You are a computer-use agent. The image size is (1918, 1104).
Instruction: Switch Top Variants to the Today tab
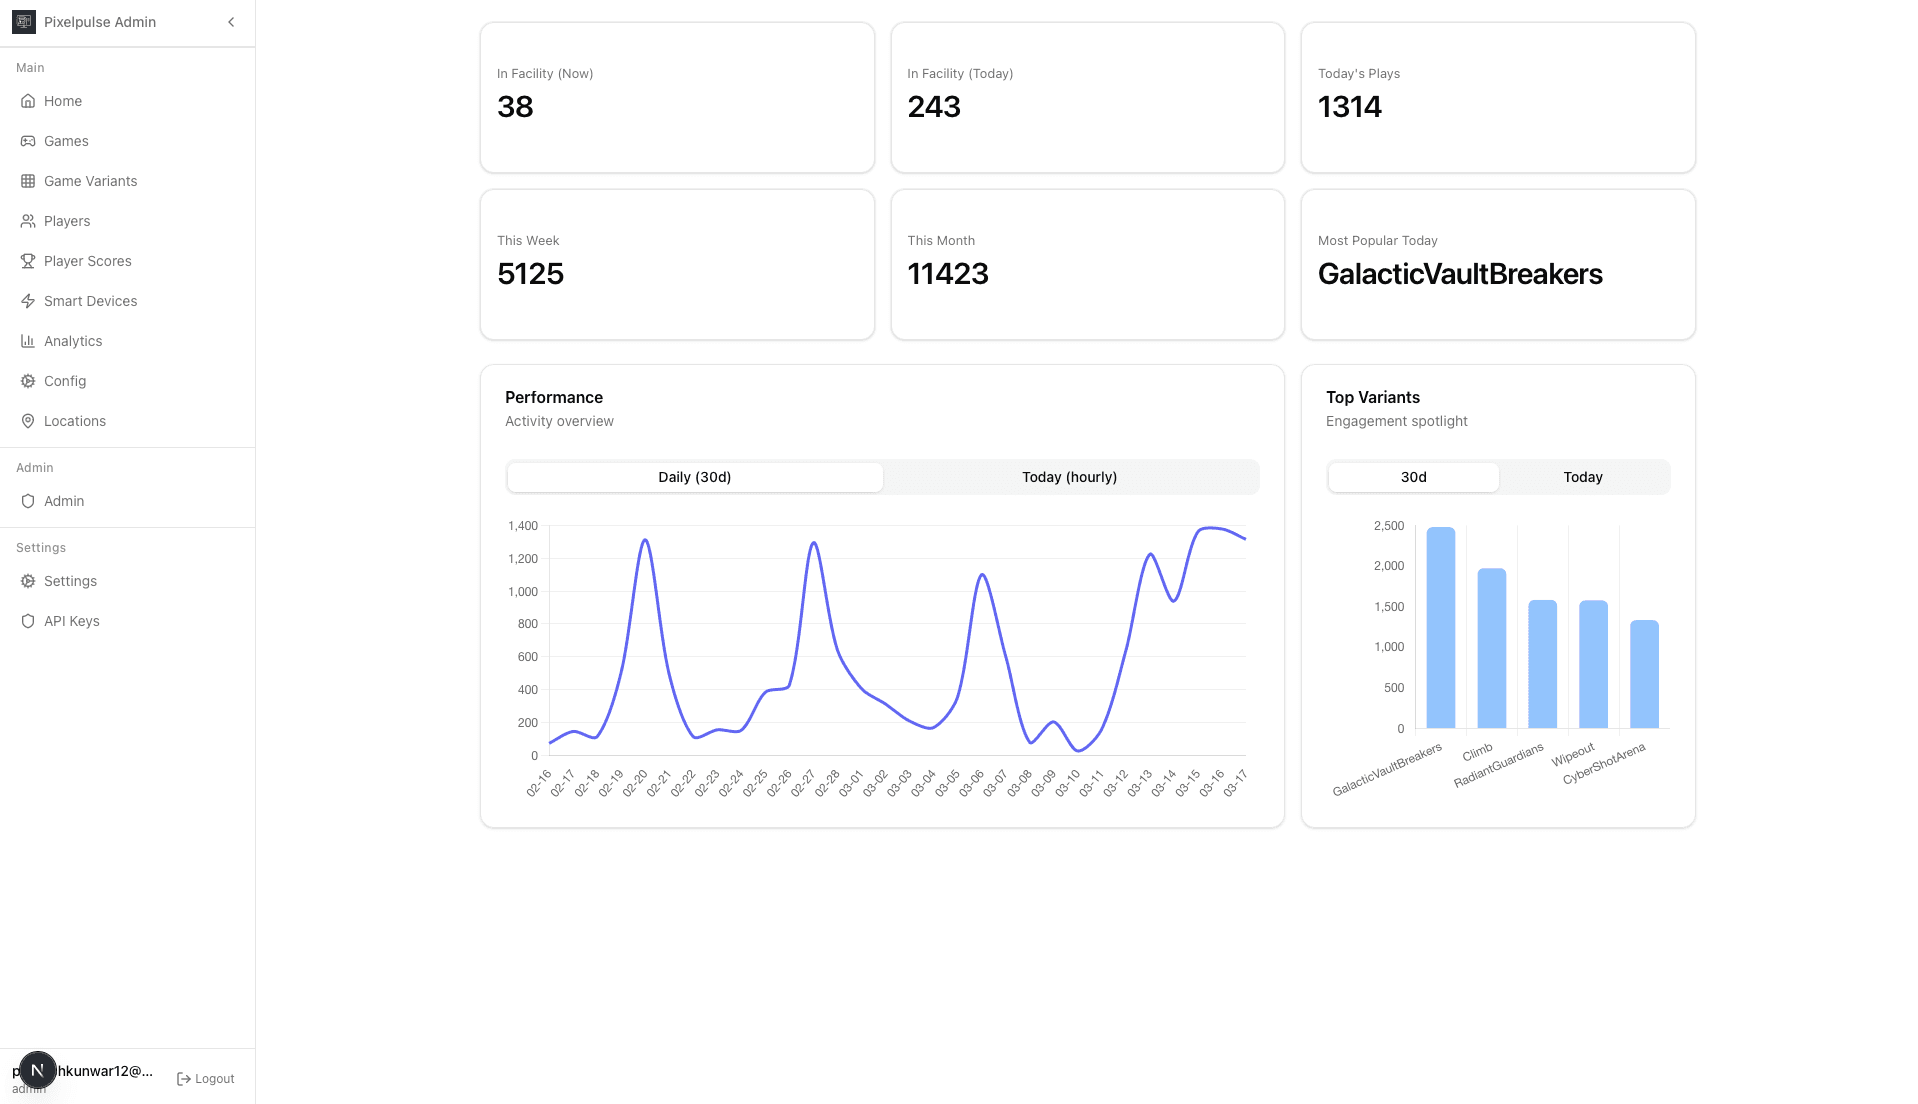click(1582, 477)
